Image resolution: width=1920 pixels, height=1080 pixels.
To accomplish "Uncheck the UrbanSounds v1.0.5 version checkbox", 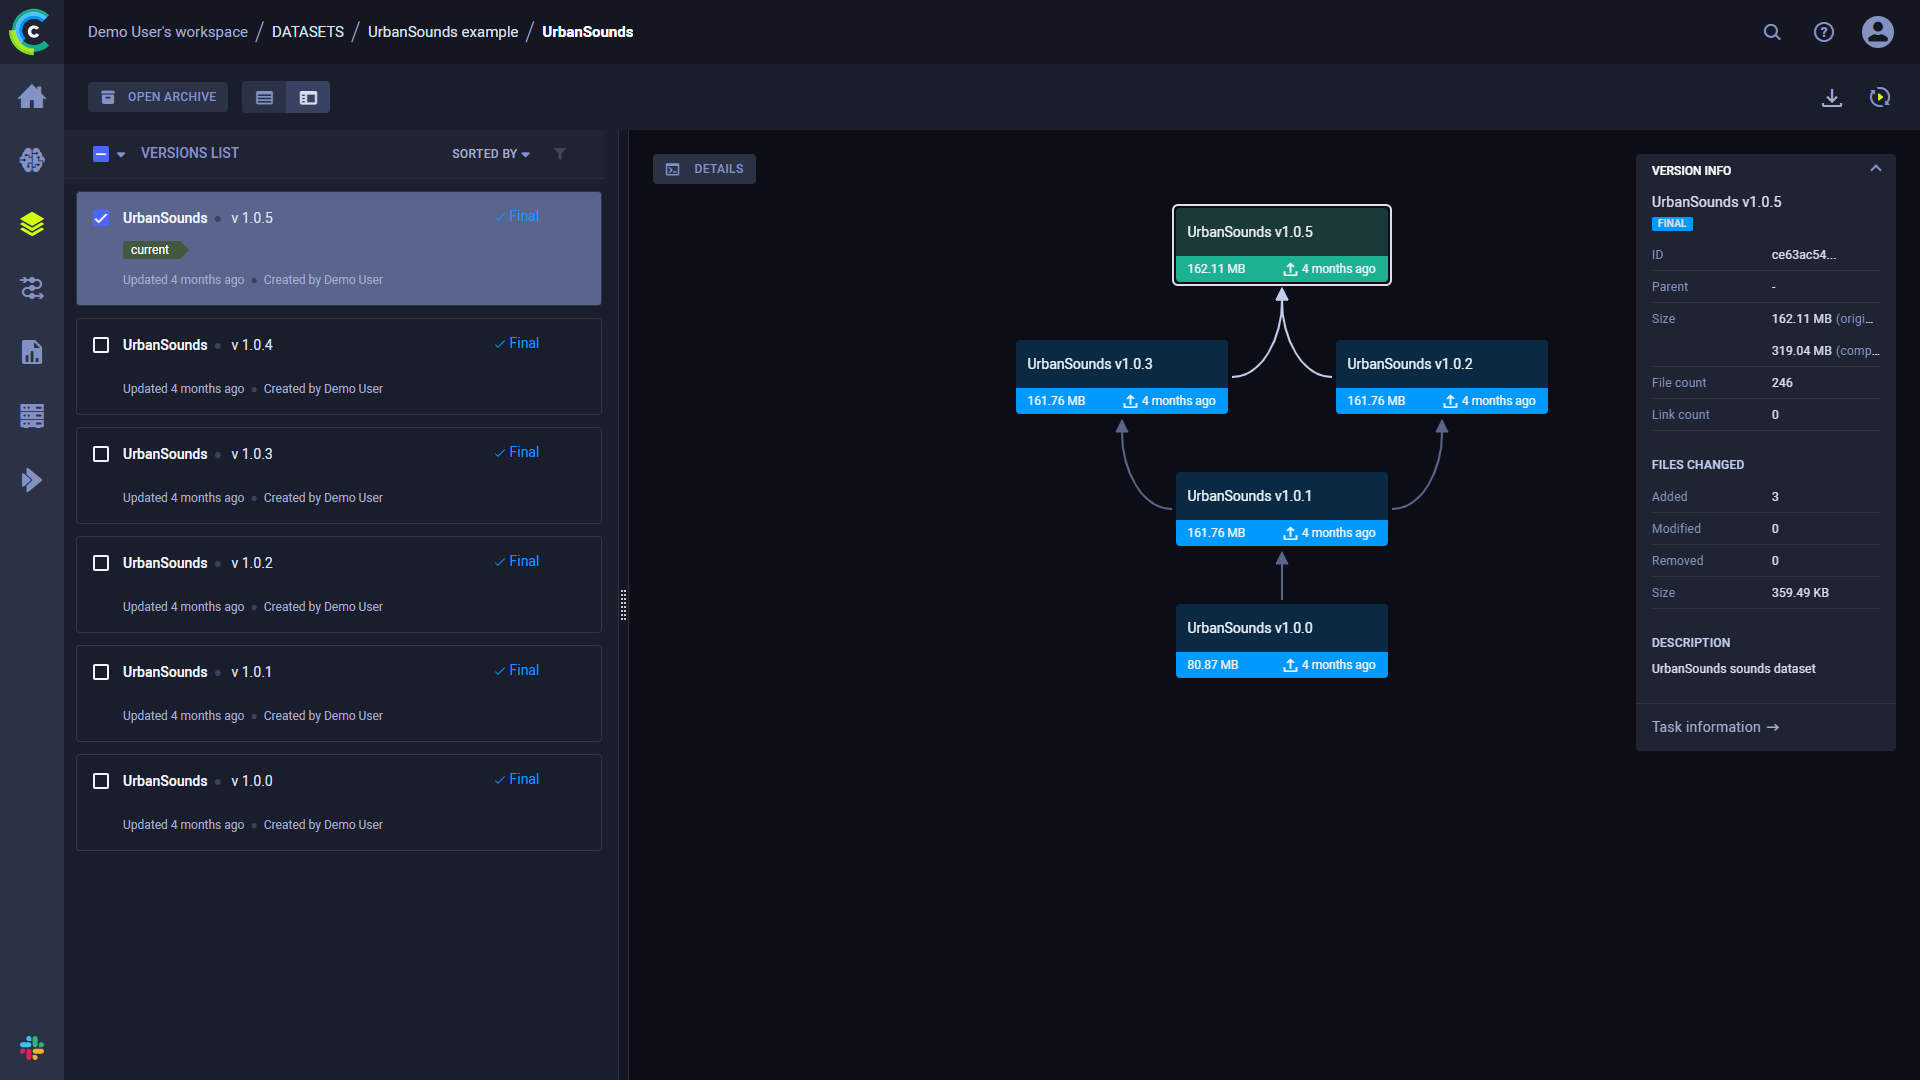I will [101, 217].
